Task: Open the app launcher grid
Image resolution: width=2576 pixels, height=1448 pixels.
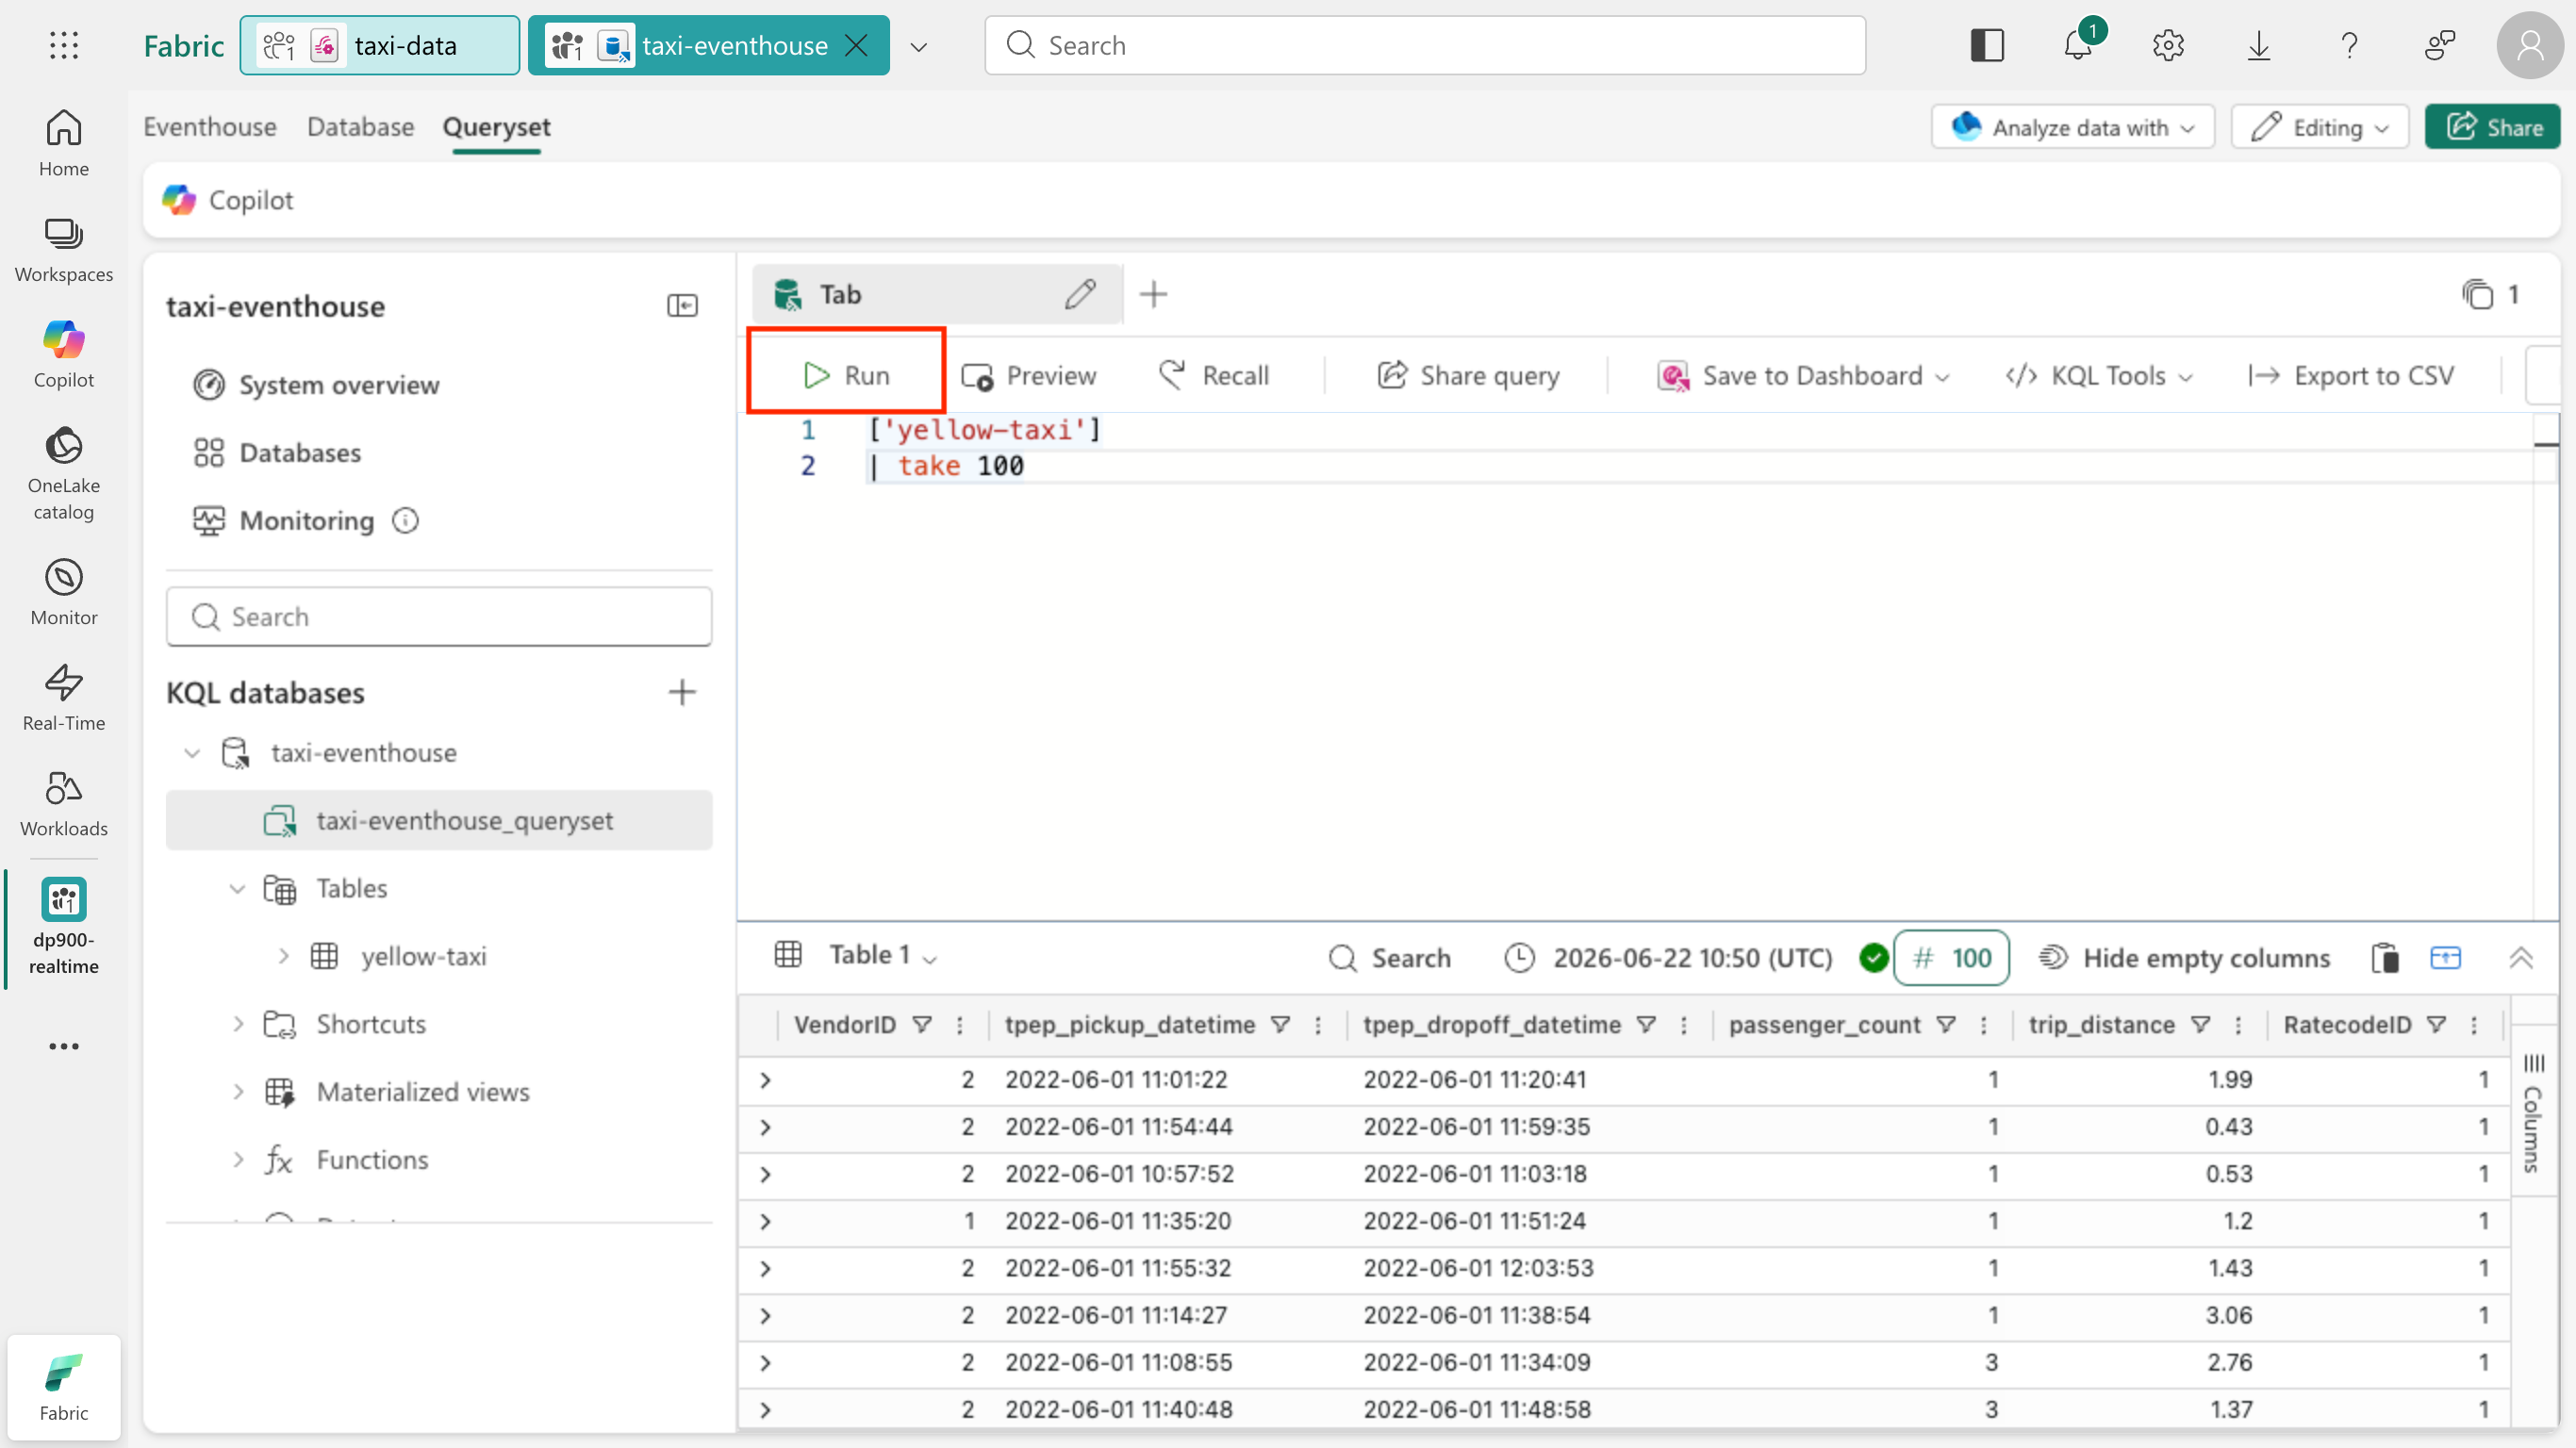Action: point(64,45)
